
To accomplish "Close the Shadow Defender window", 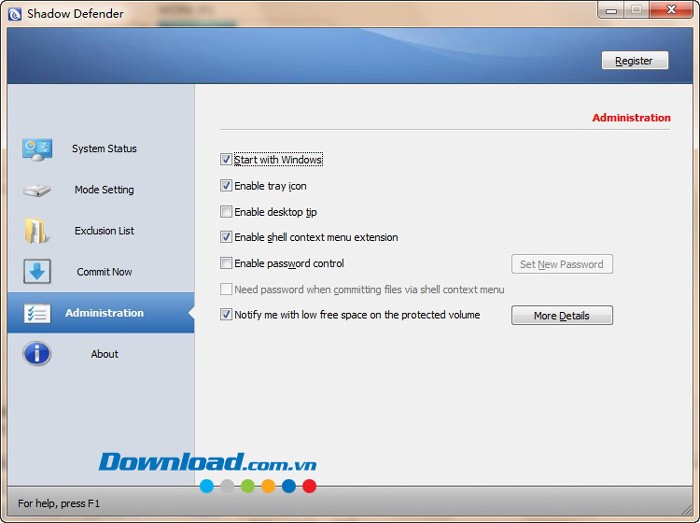I will click(671, 10).
